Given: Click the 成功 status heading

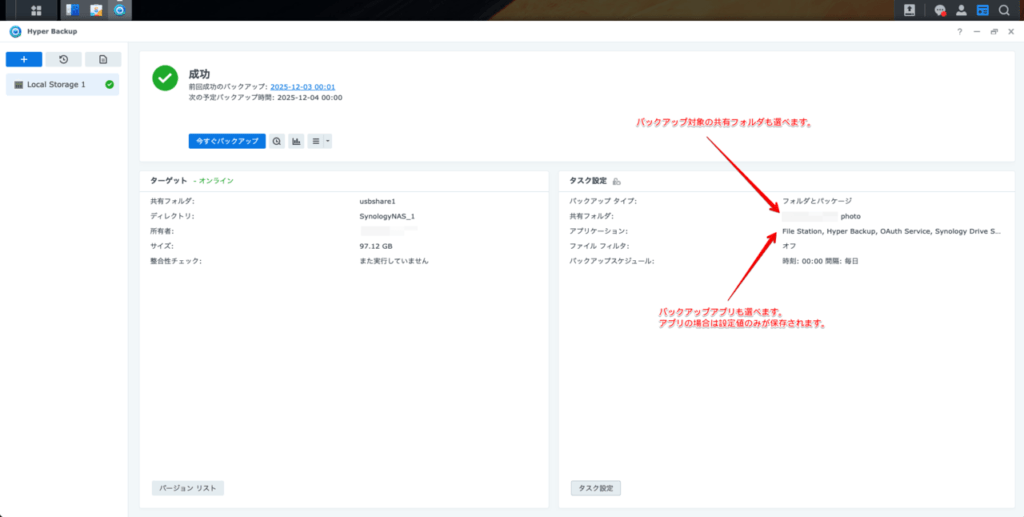Looking at the screenshot, I should pos(199,74).
